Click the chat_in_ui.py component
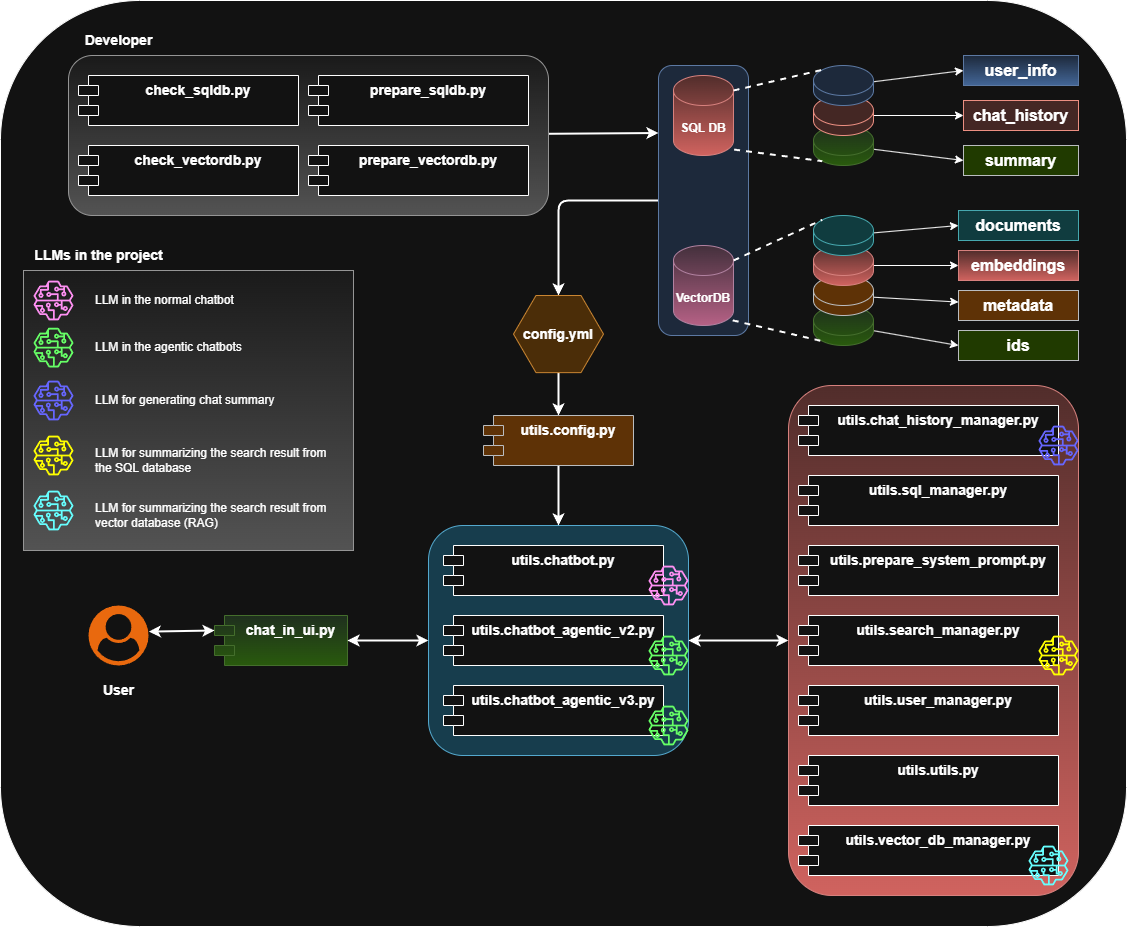The image size is (1127, 927). [x=285, y=640]
